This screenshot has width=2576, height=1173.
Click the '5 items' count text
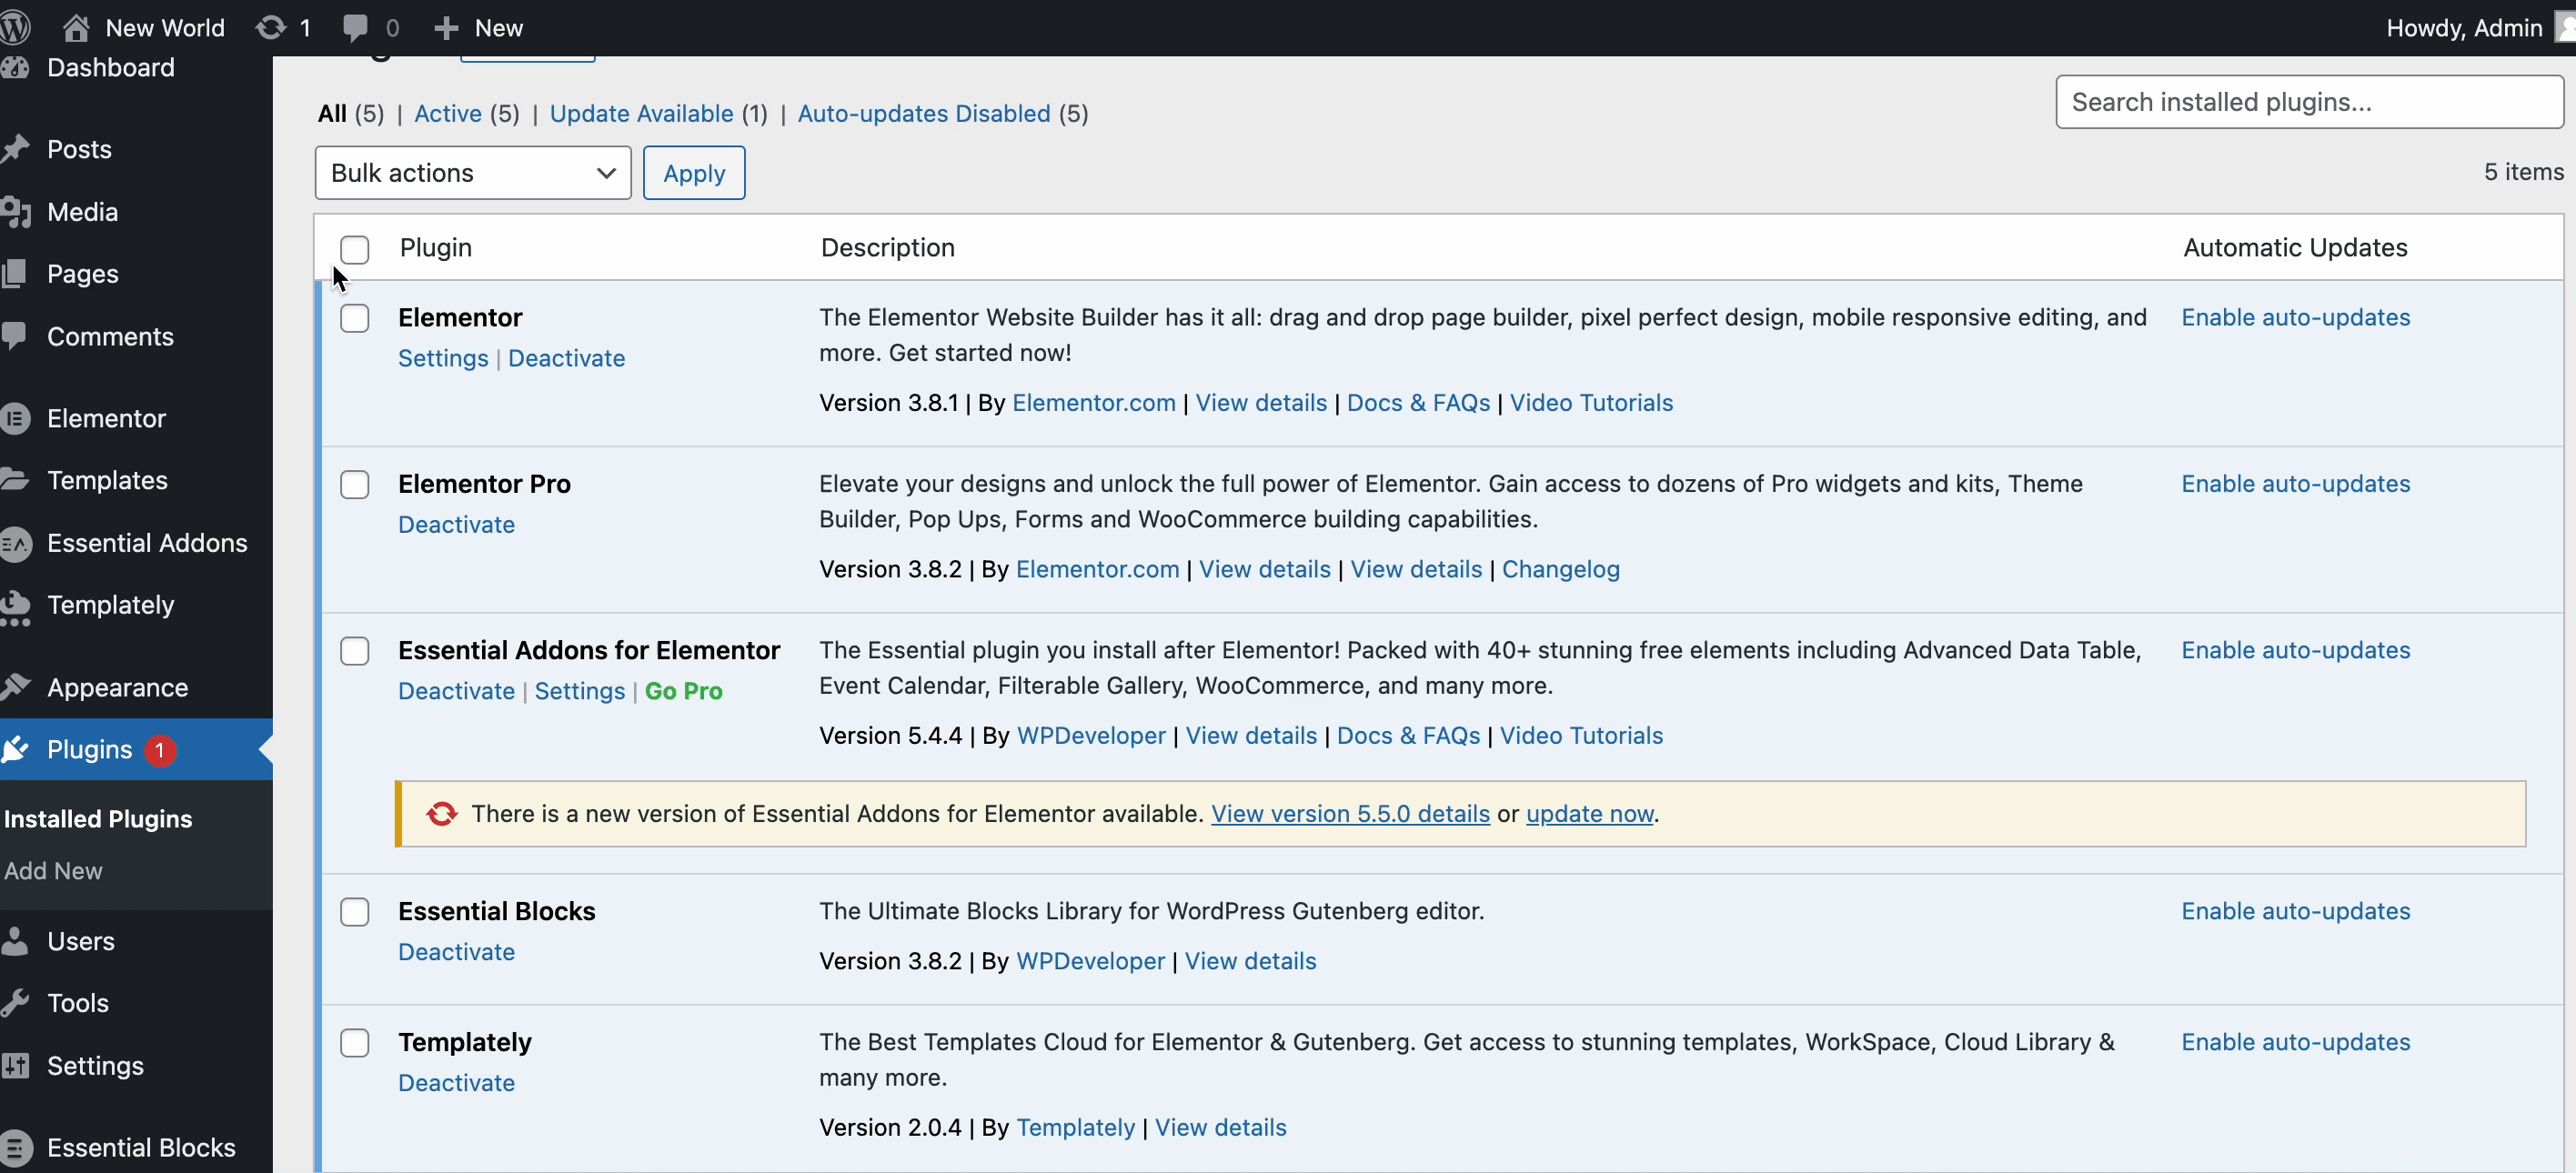pos(2523,172)
